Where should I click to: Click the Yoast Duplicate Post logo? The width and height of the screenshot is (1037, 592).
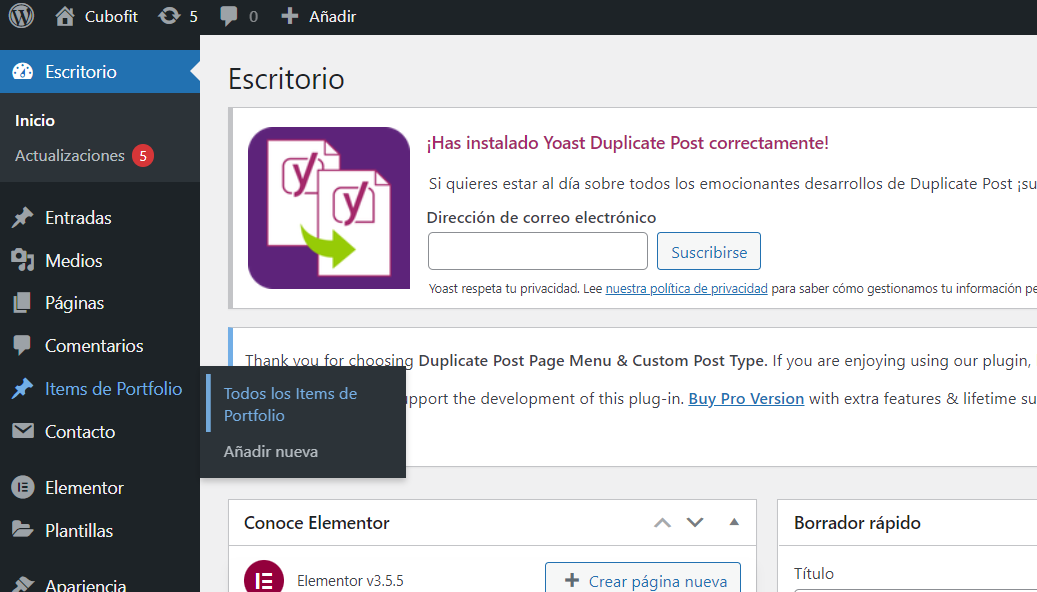point(329,208)
